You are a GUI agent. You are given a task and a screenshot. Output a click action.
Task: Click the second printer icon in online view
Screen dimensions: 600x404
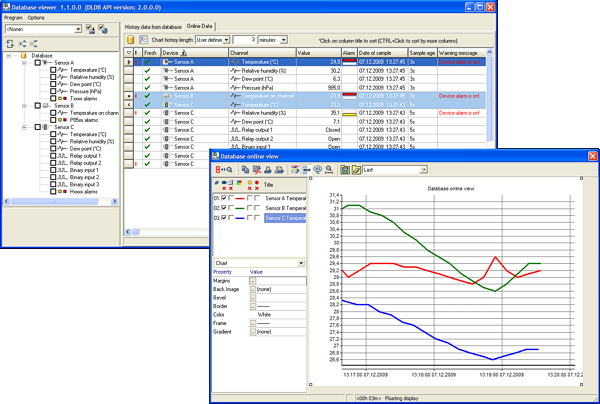(x=279, y=169)
